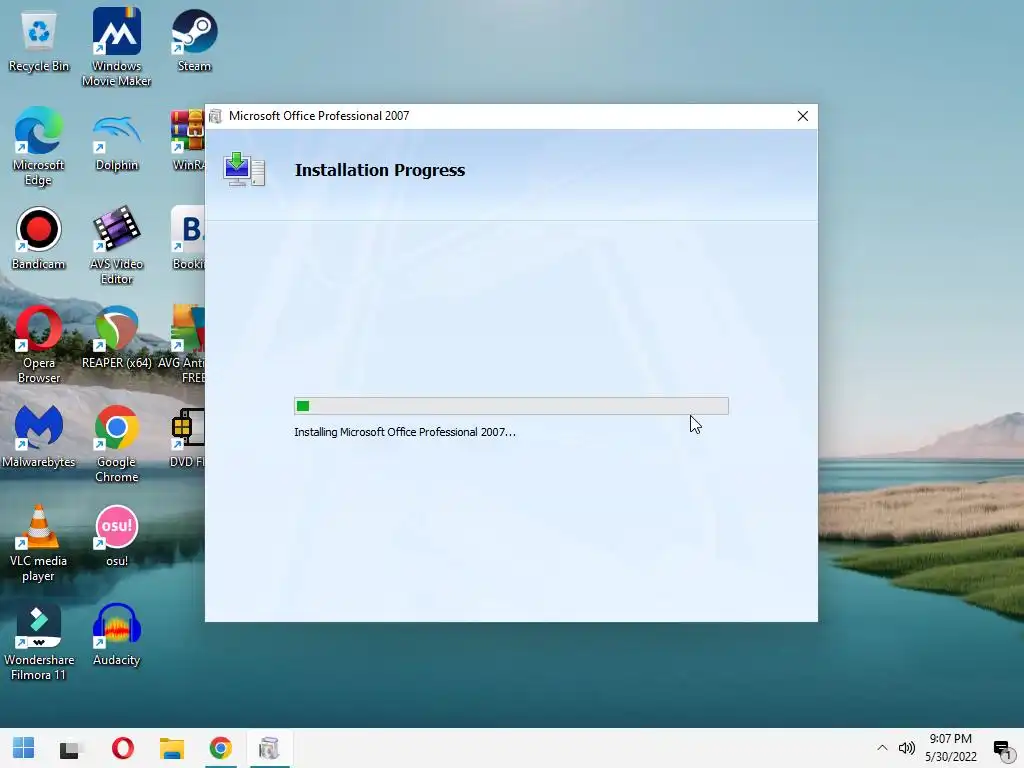1024x768 pixels.
Task: Click the 'Installing Microsoft Office Professional 2007...' status text
Action: pos(405,432)
